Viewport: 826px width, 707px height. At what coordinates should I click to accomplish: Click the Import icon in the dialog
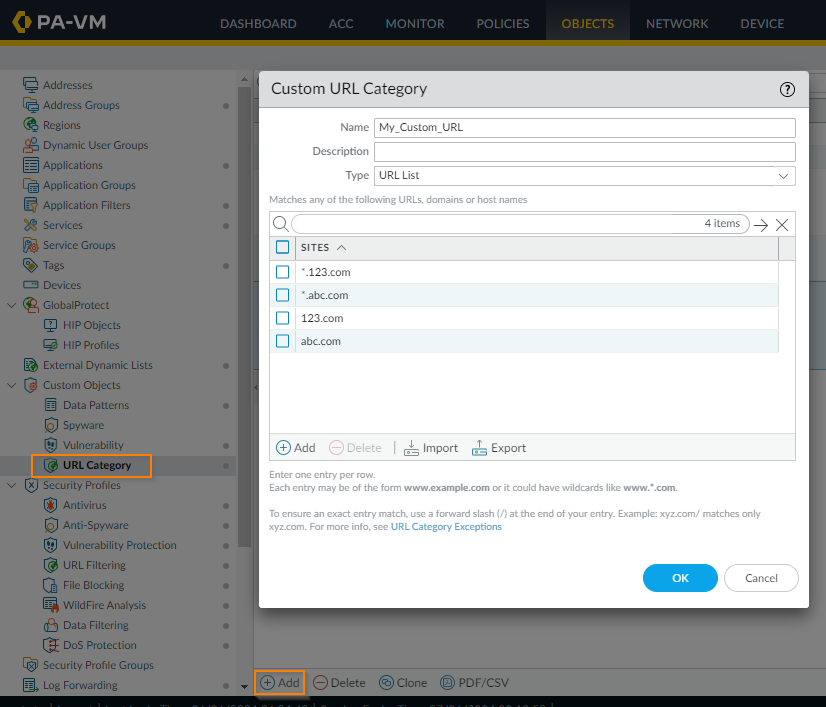click(x=412, y=448)
